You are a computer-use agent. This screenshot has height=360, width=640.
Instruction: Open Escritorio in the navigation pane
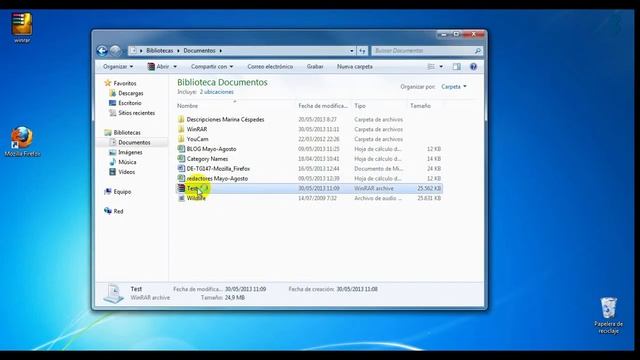130,103
